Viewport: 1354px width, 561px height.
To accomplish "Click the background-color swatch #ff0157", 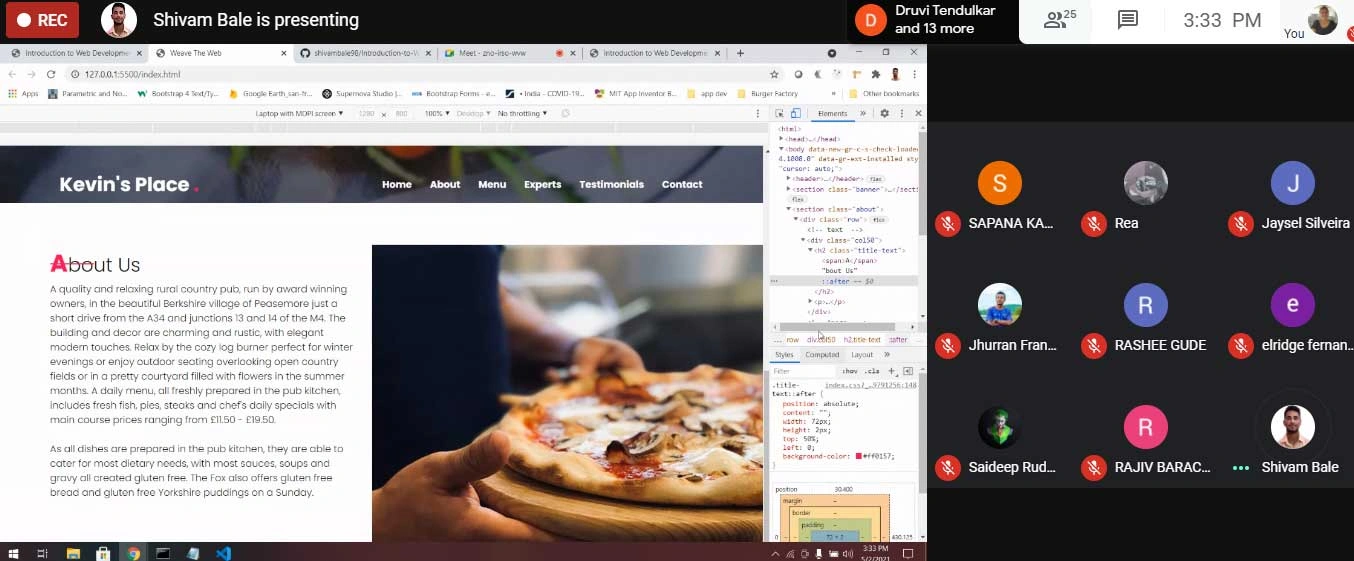I will pos(859,456).
